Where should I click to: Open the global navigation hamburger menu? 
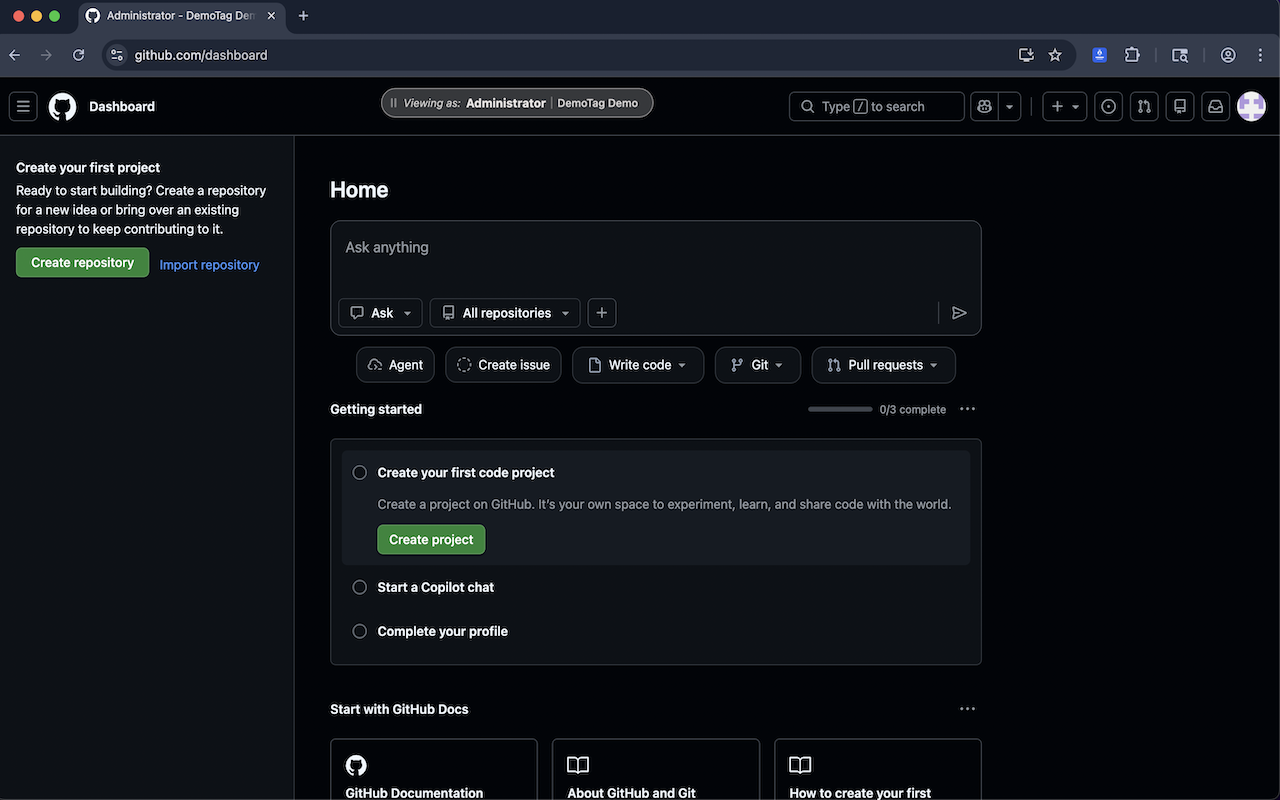click(24, 106)
